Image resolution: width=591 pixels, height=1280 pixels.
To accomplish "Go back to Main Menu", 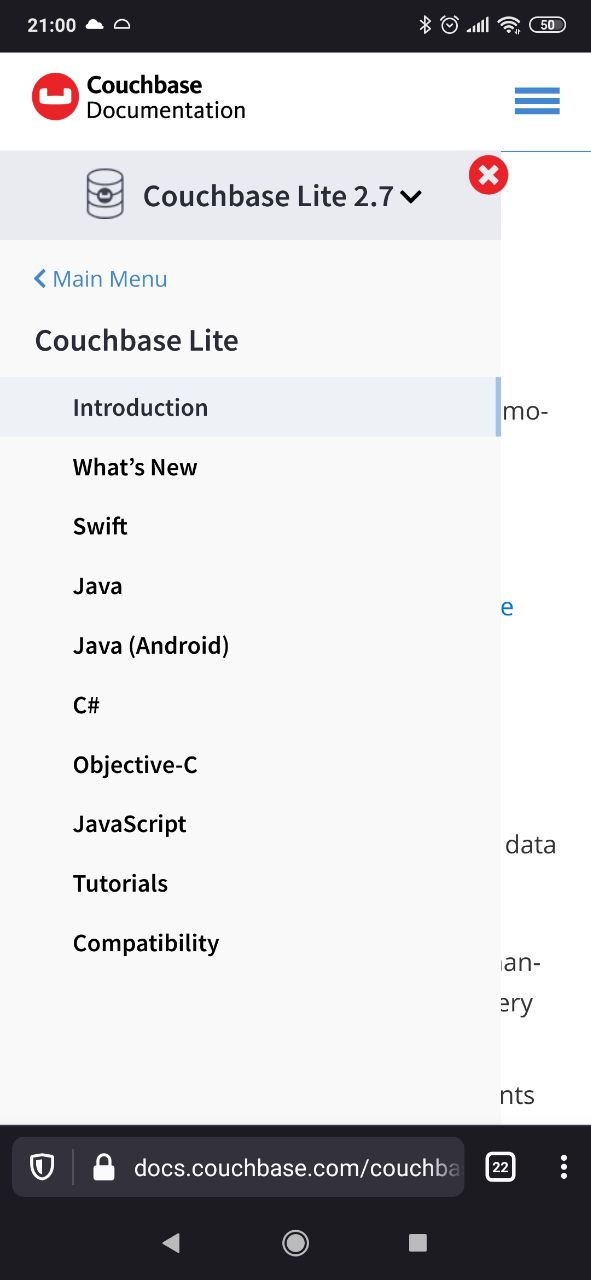I will point(100,279).
